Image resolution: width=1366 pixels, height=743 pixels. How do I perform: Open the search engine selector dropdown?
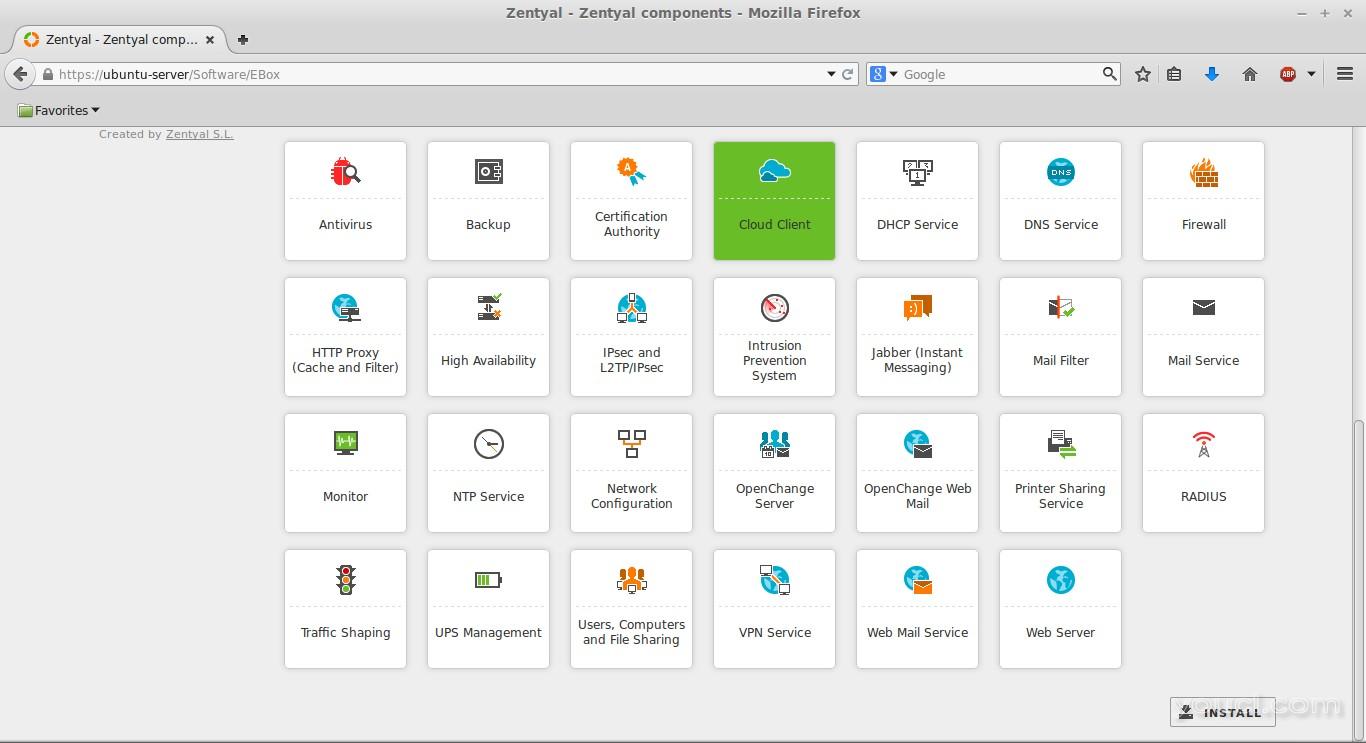tap(884, 74)
